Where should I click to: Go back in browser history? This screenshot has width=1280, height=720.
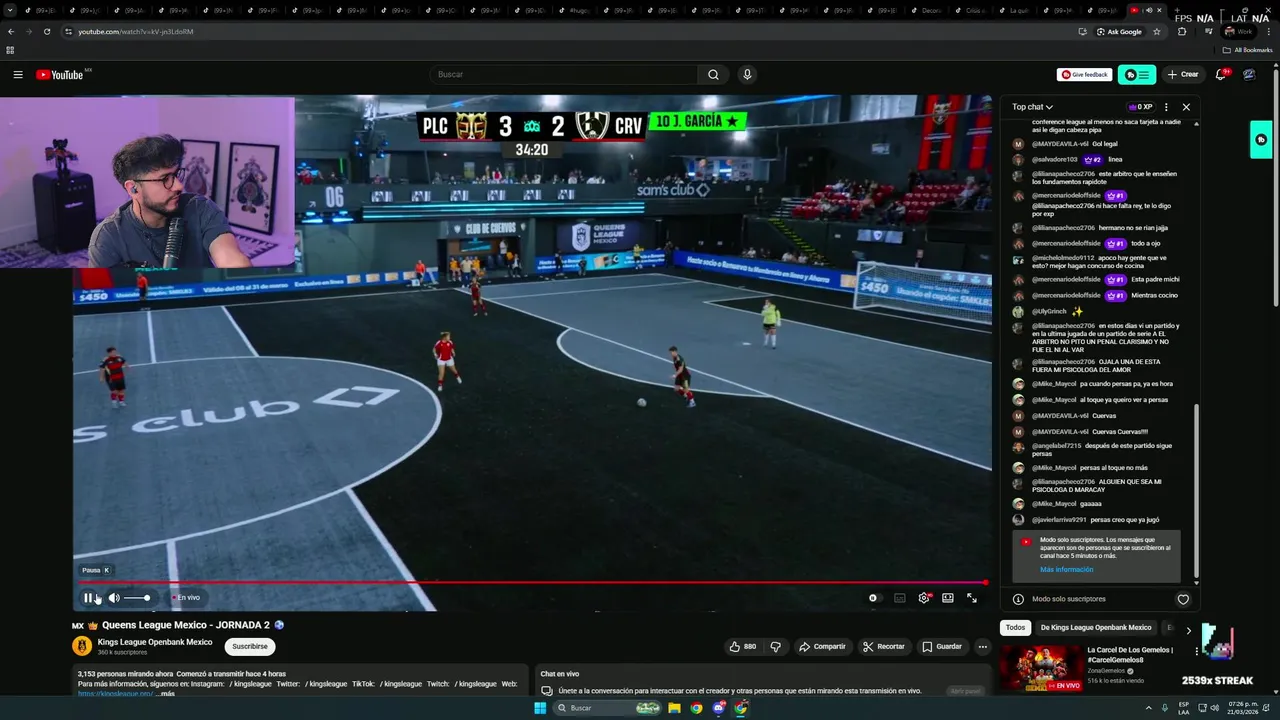point(11,32)
